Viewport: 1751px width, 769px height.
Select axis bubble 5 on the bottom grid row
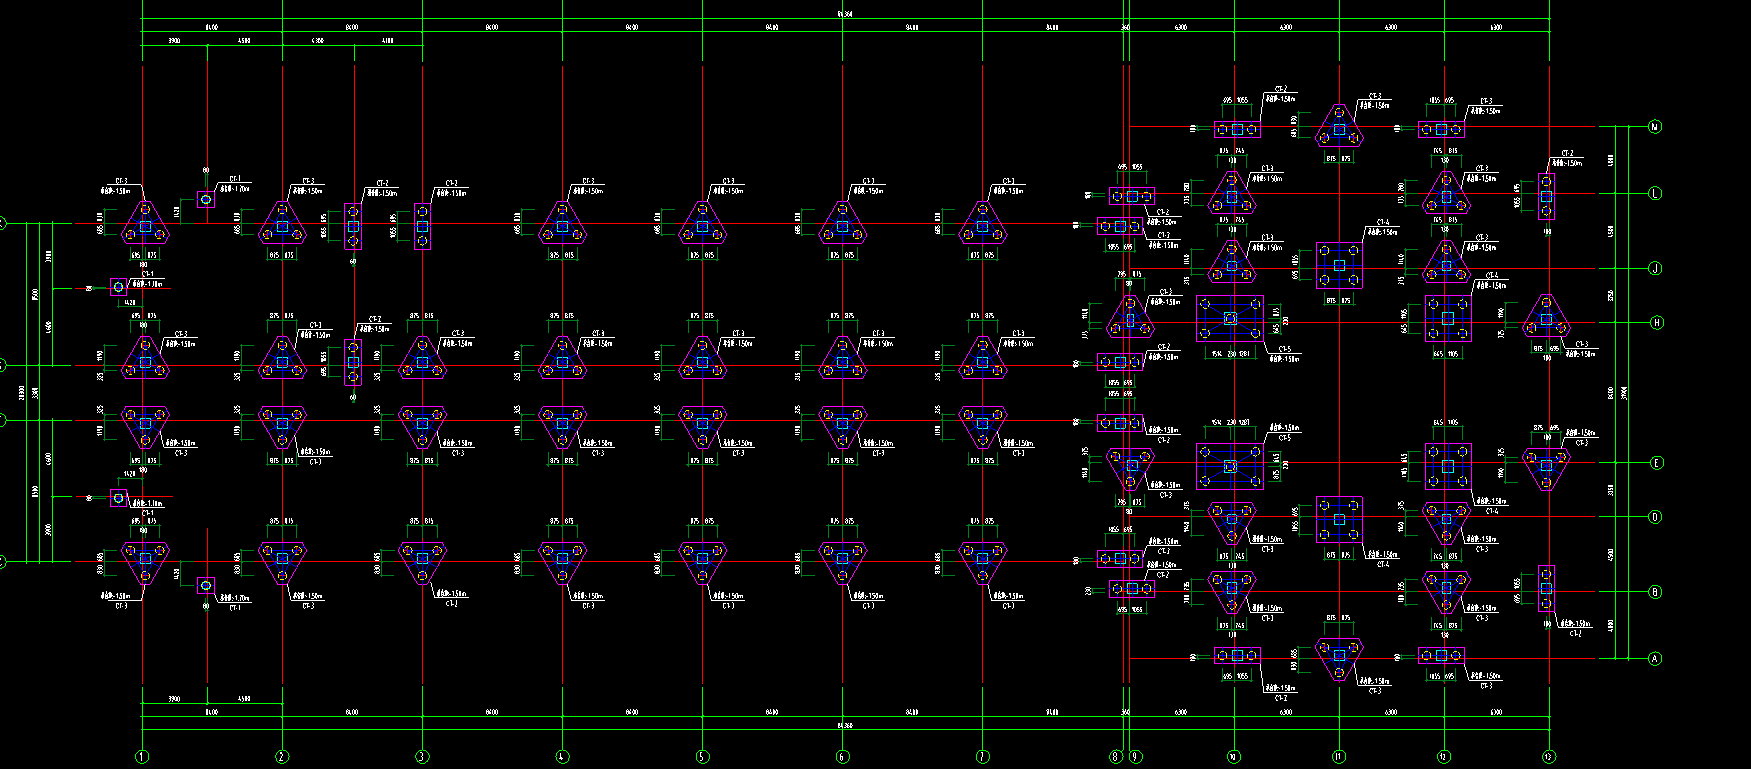(702, 757)
